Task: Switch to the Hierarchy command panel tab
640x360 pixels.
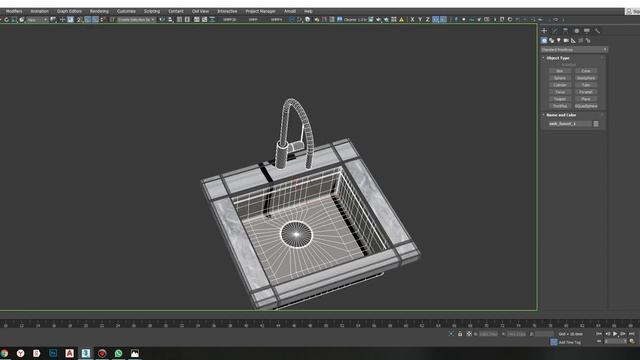Action: (x=565, y=31)
